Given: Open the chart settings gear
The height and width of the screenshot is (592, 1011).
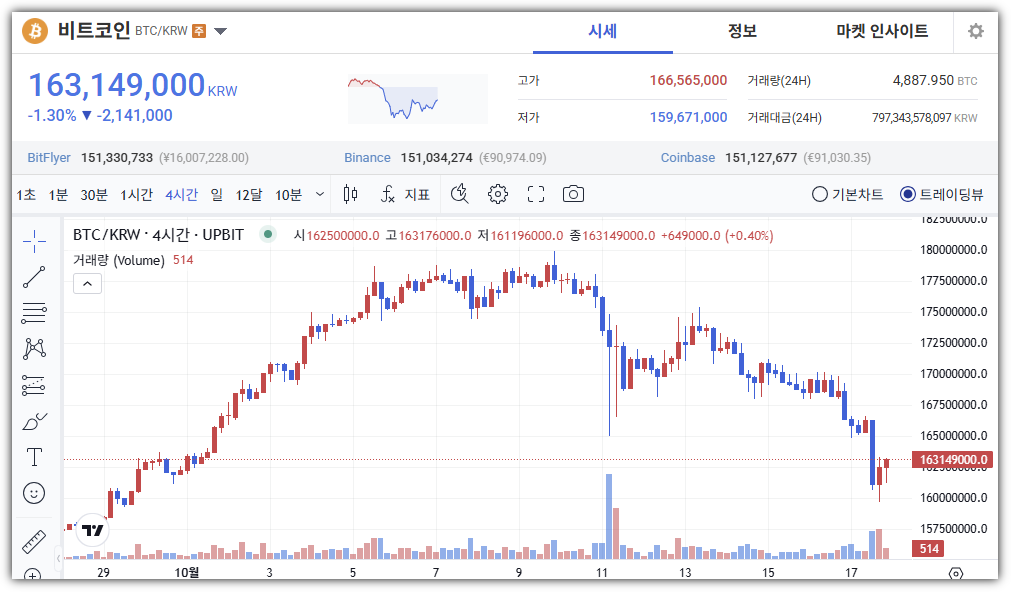Looking at the screenshot, I should 497,194.
